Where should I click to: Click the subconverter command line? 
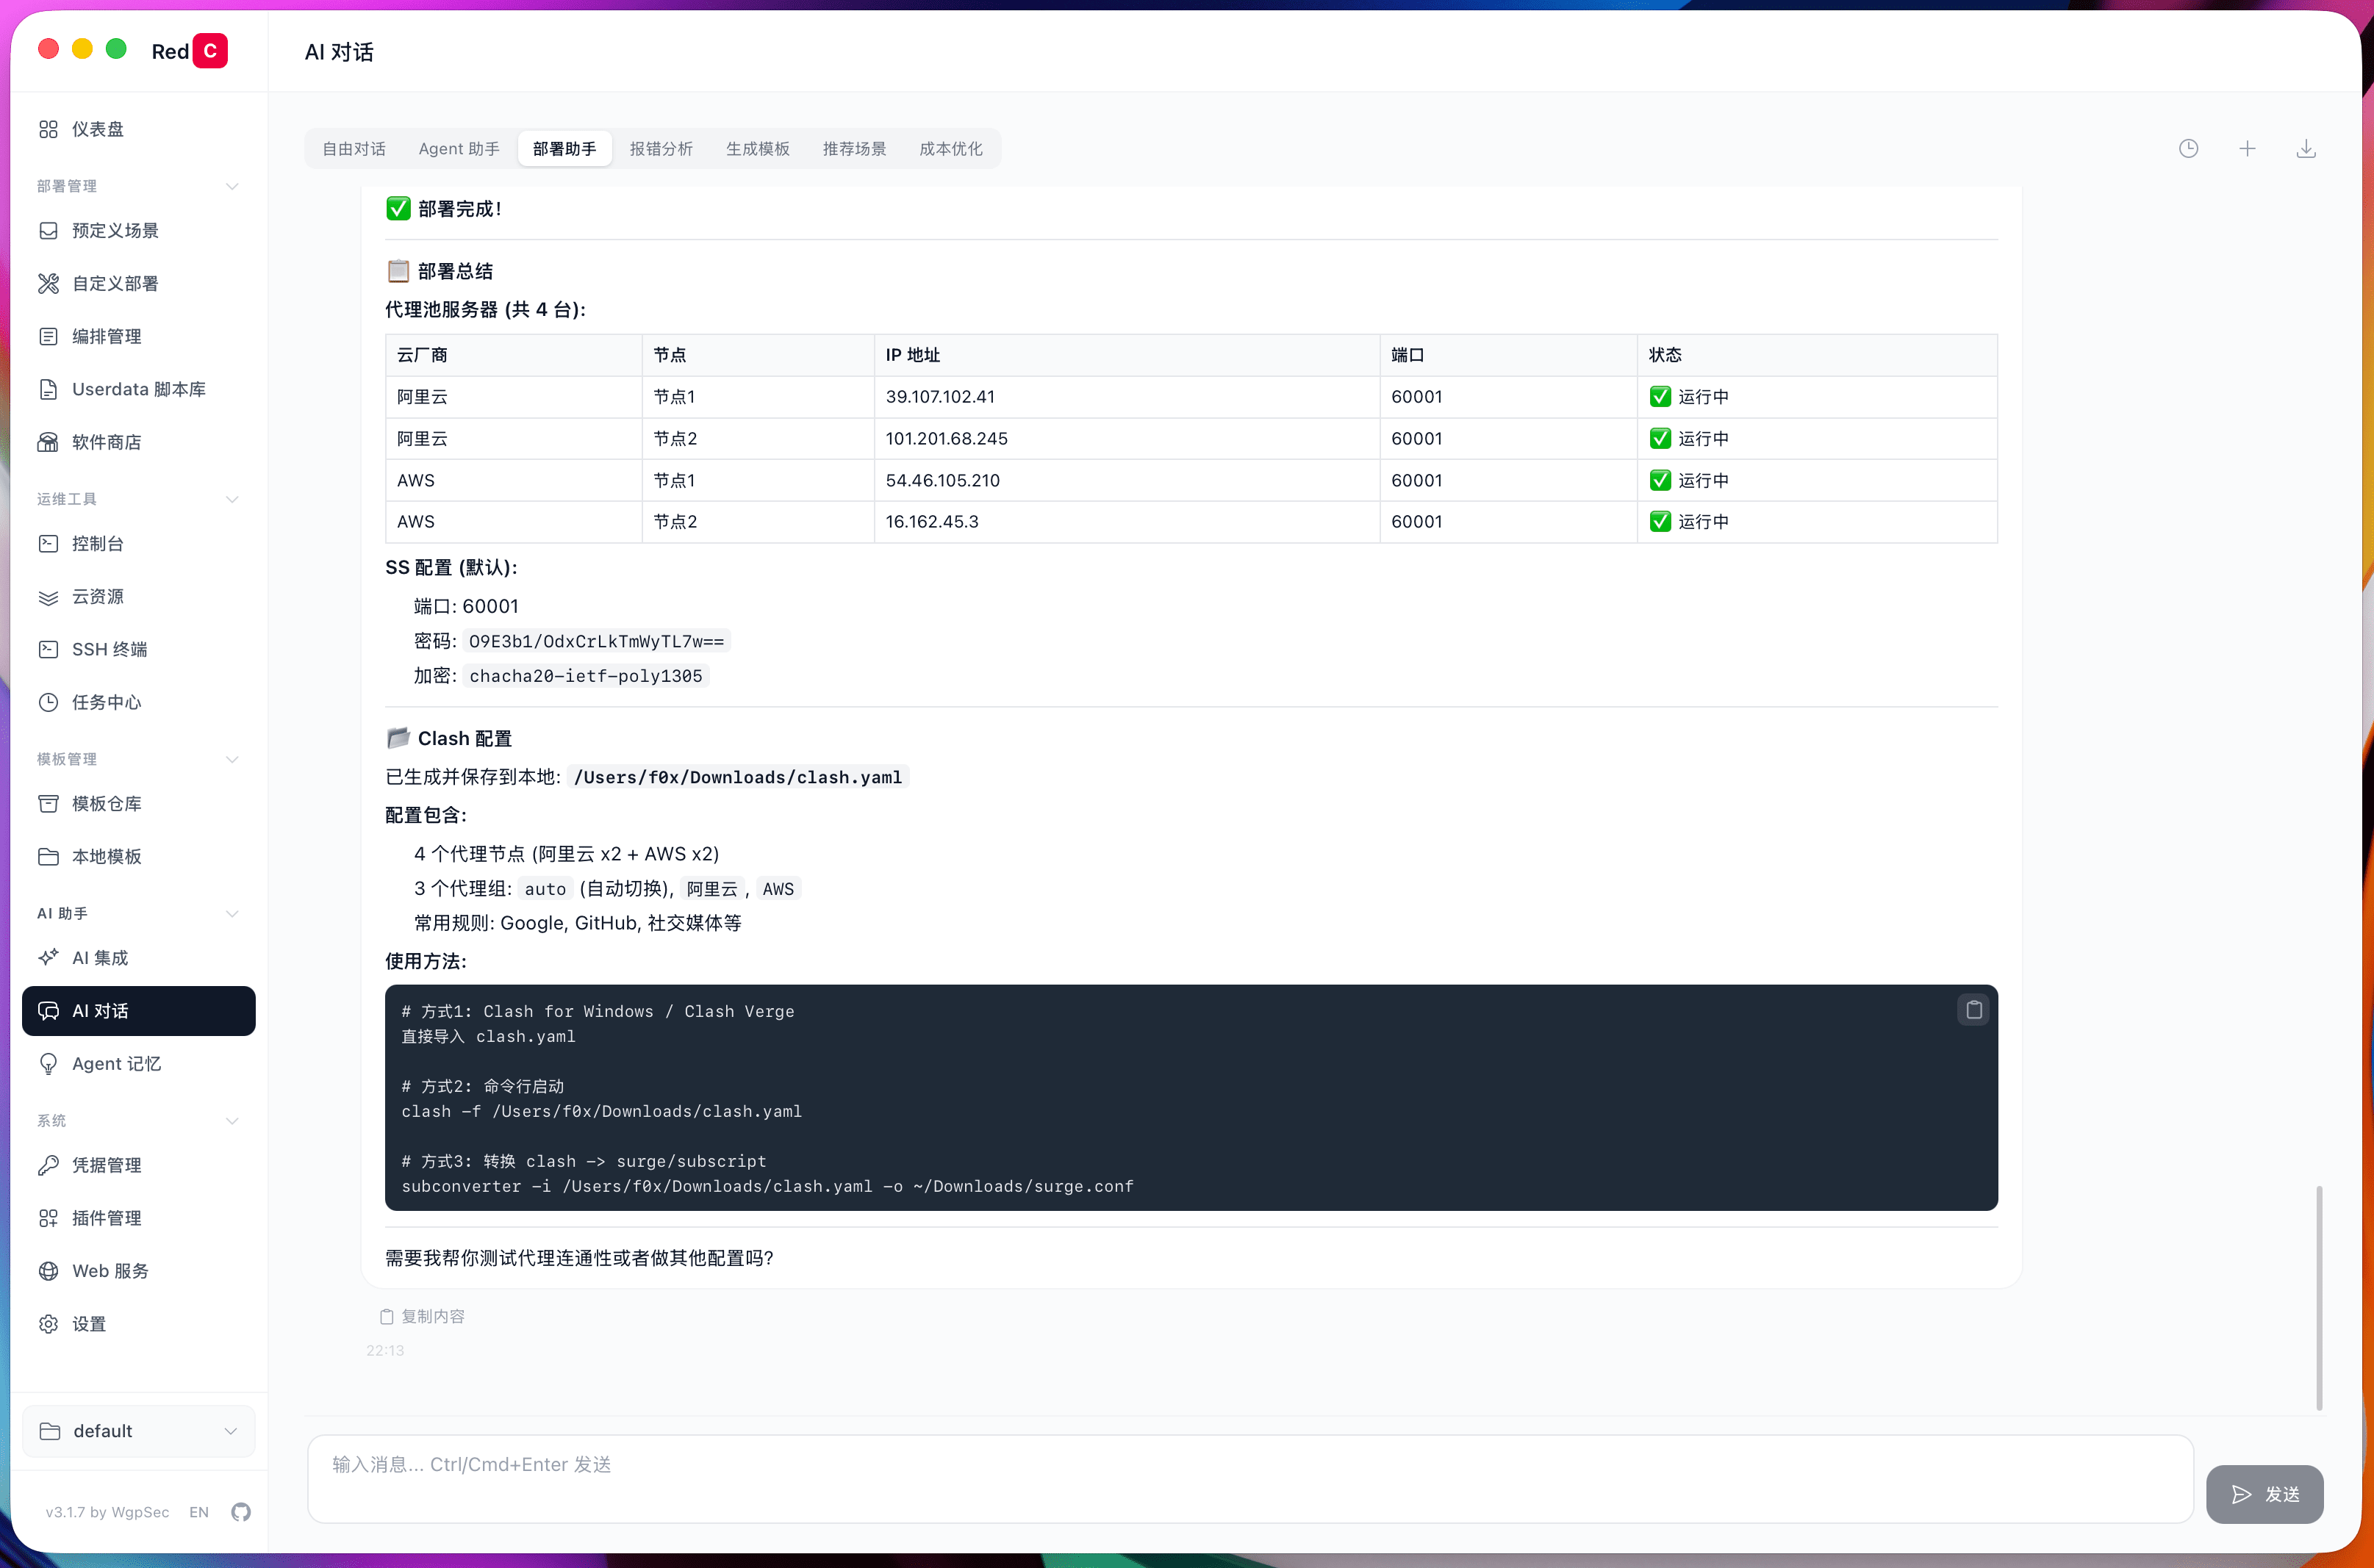click(x=767, y=1185)
